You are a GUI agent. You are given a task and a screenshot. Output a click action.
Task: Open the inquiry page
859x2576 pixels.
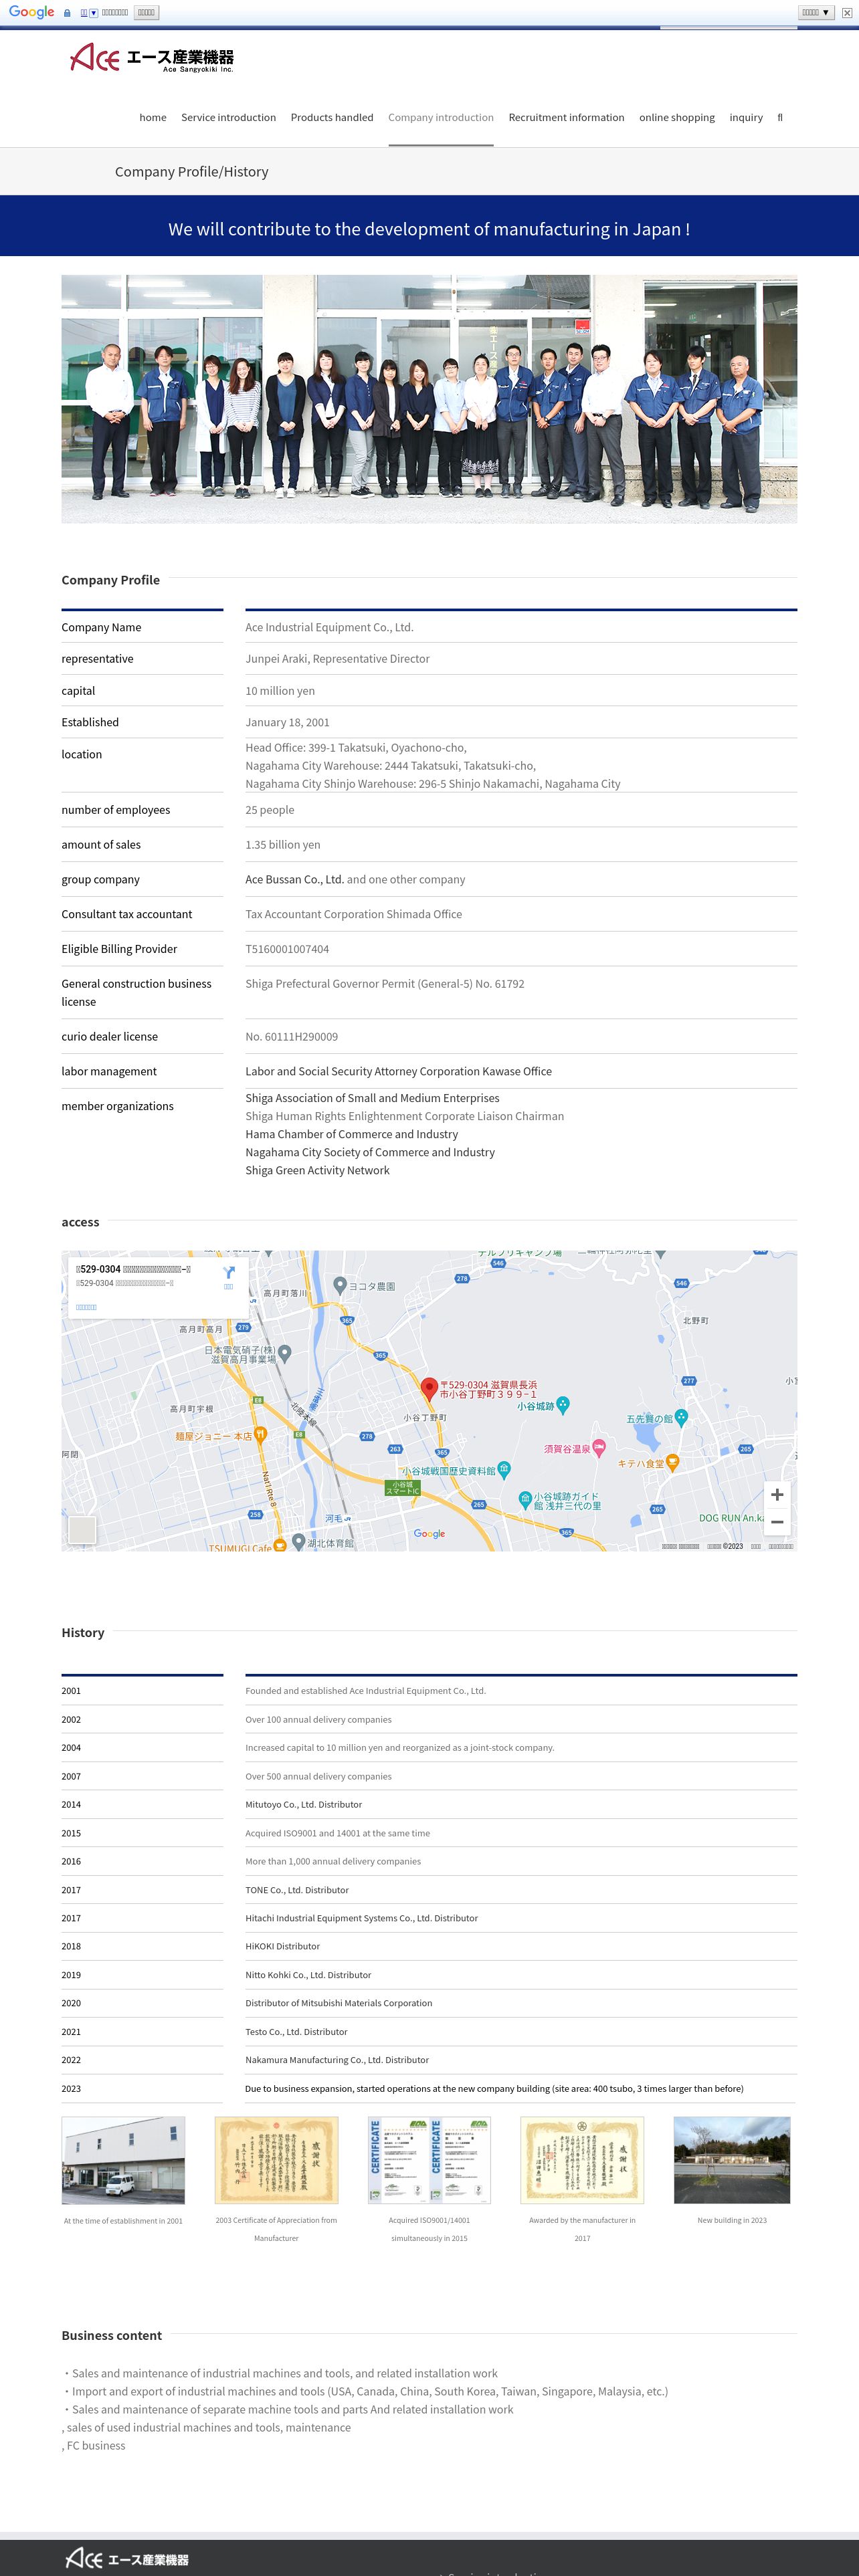(x=746, y=117)
